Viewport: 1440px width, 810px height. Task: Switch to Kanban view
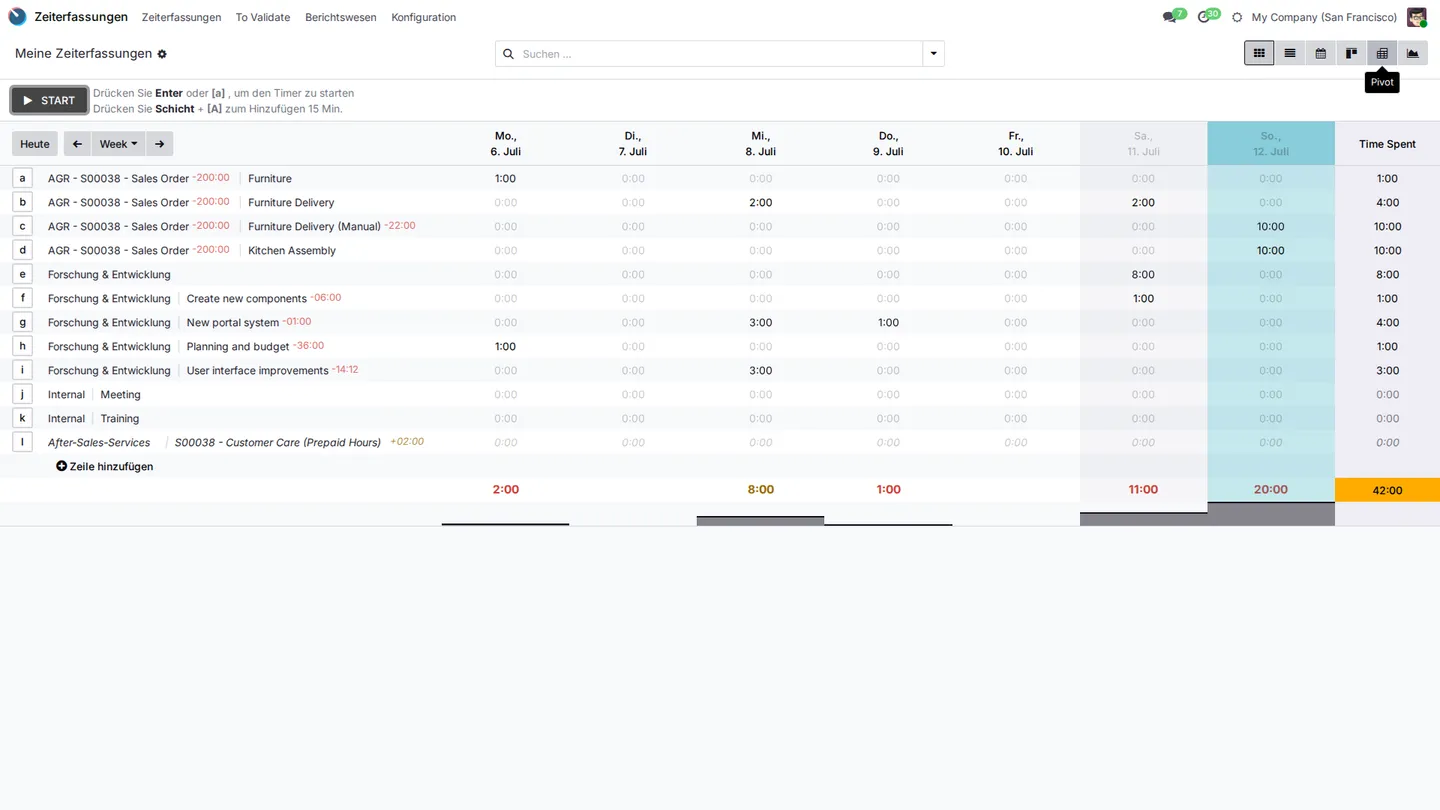pos(1351,53)
